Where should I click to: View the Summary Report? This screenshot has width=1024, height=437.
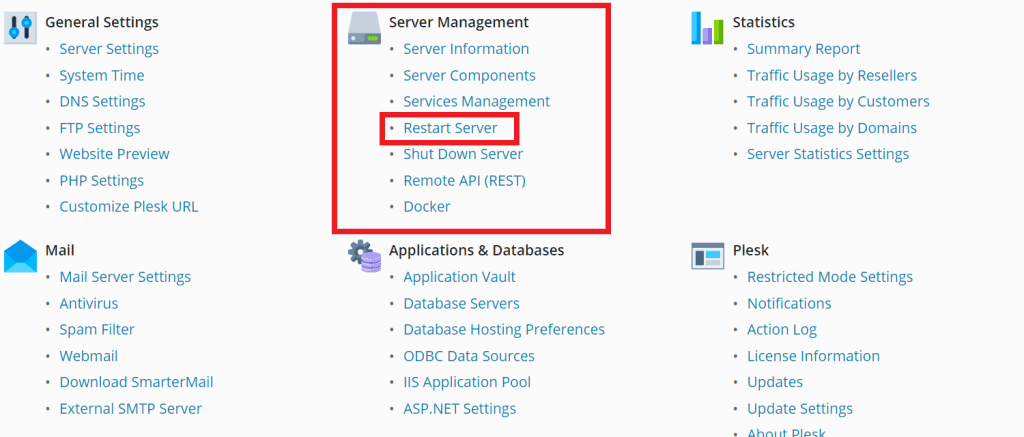pos(803,49)
